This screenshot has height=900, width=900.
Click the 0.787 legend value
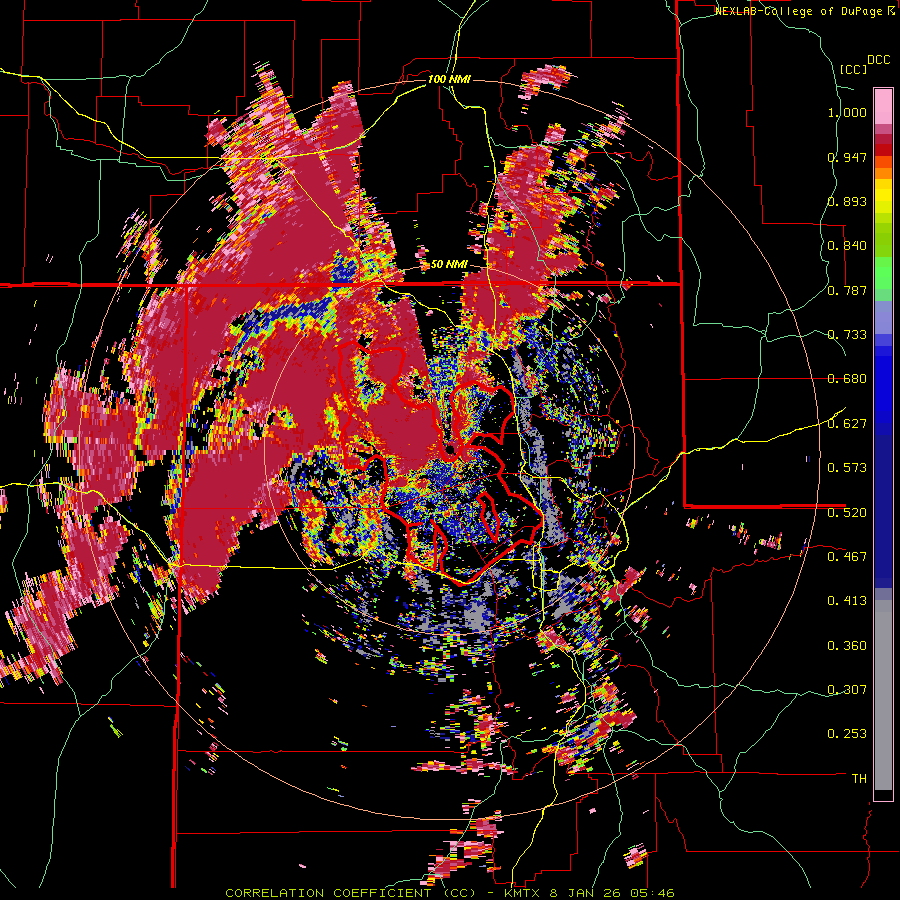click(847, 290)
